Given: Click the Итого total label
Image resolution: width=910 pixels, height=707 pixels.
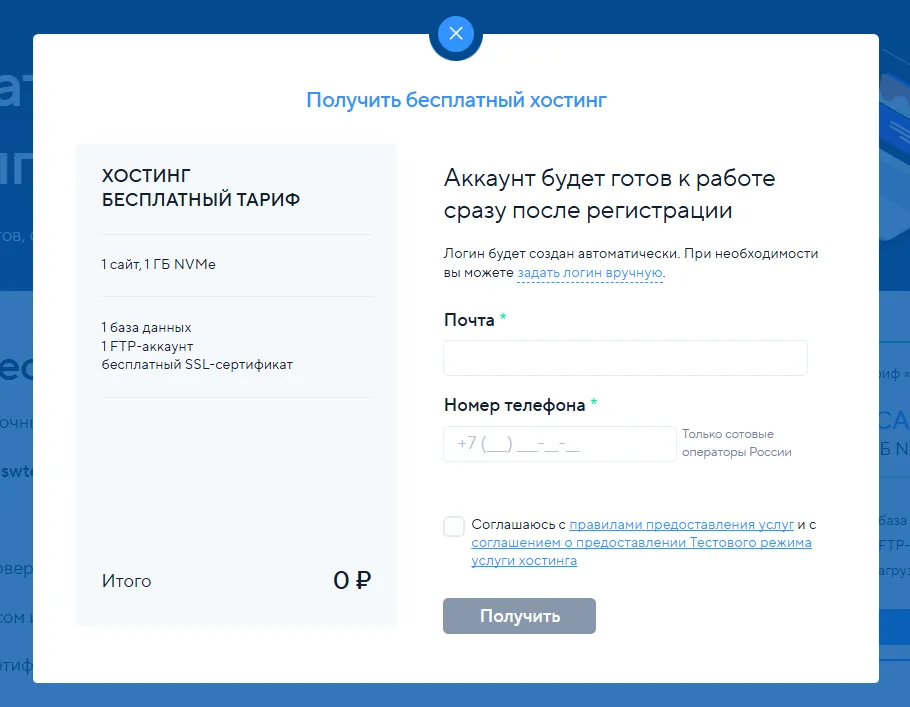Looking at the screenshot, I should (x=127, y=581).
